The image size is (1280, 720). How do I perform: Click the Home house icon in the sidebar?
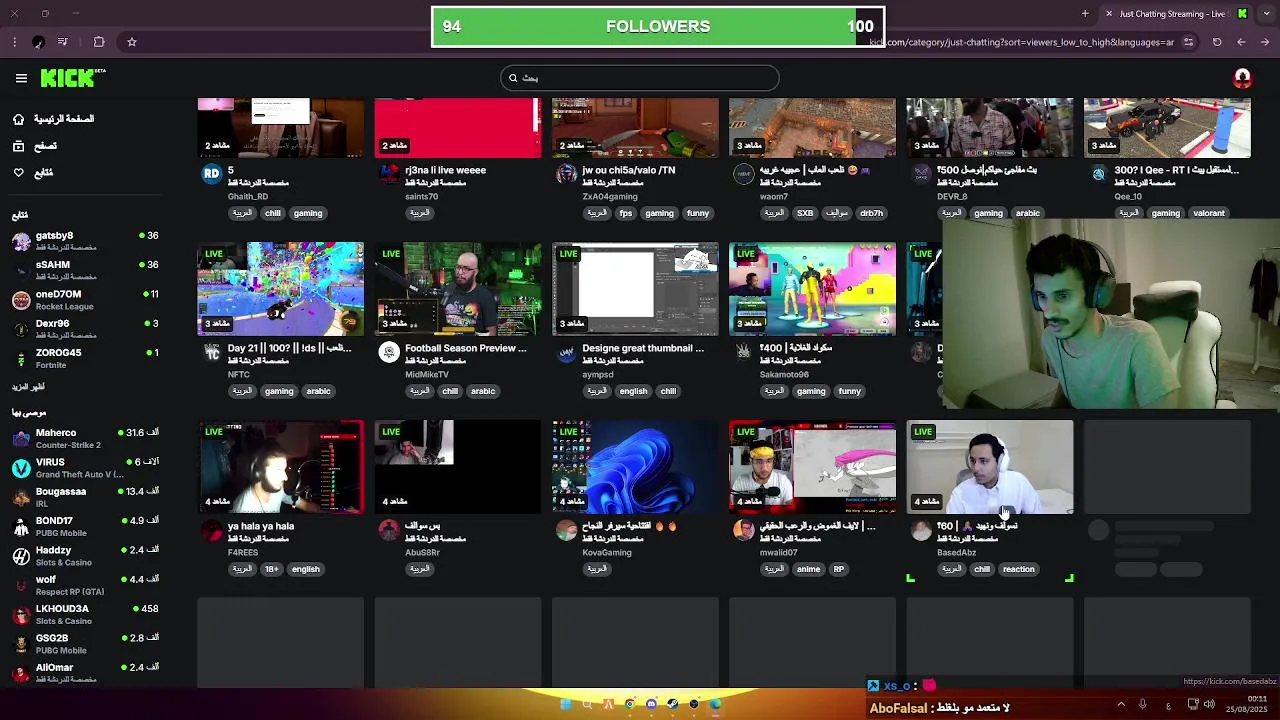tap(18, 119)
